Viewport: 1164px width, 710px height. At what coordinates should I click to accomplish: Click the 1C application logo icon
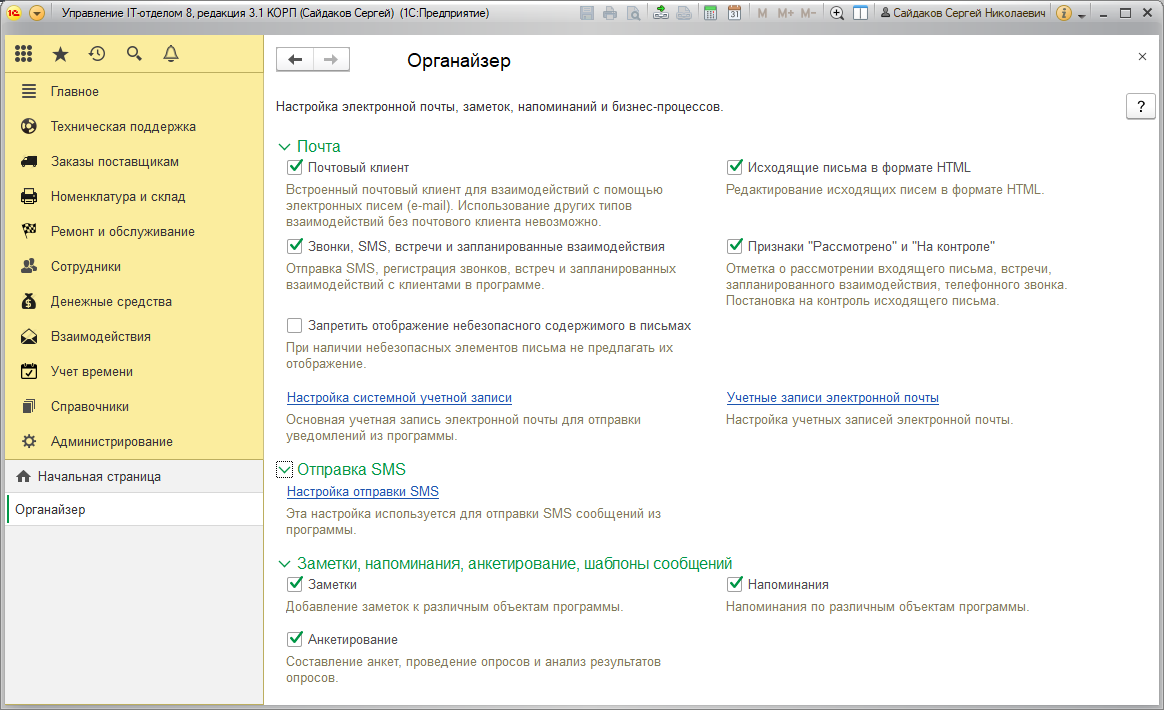coord(14,13)
